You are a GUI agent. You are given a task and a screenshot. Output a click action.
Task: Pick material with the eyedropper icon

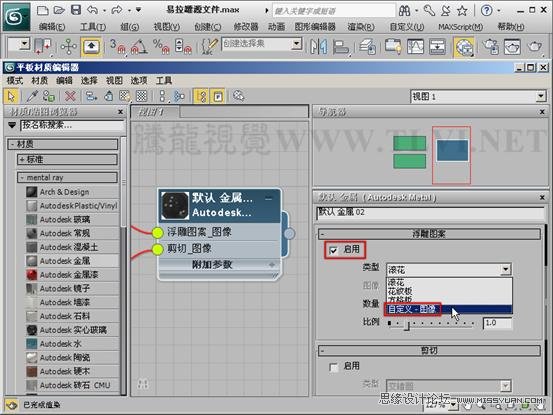(x=32, y=96)
